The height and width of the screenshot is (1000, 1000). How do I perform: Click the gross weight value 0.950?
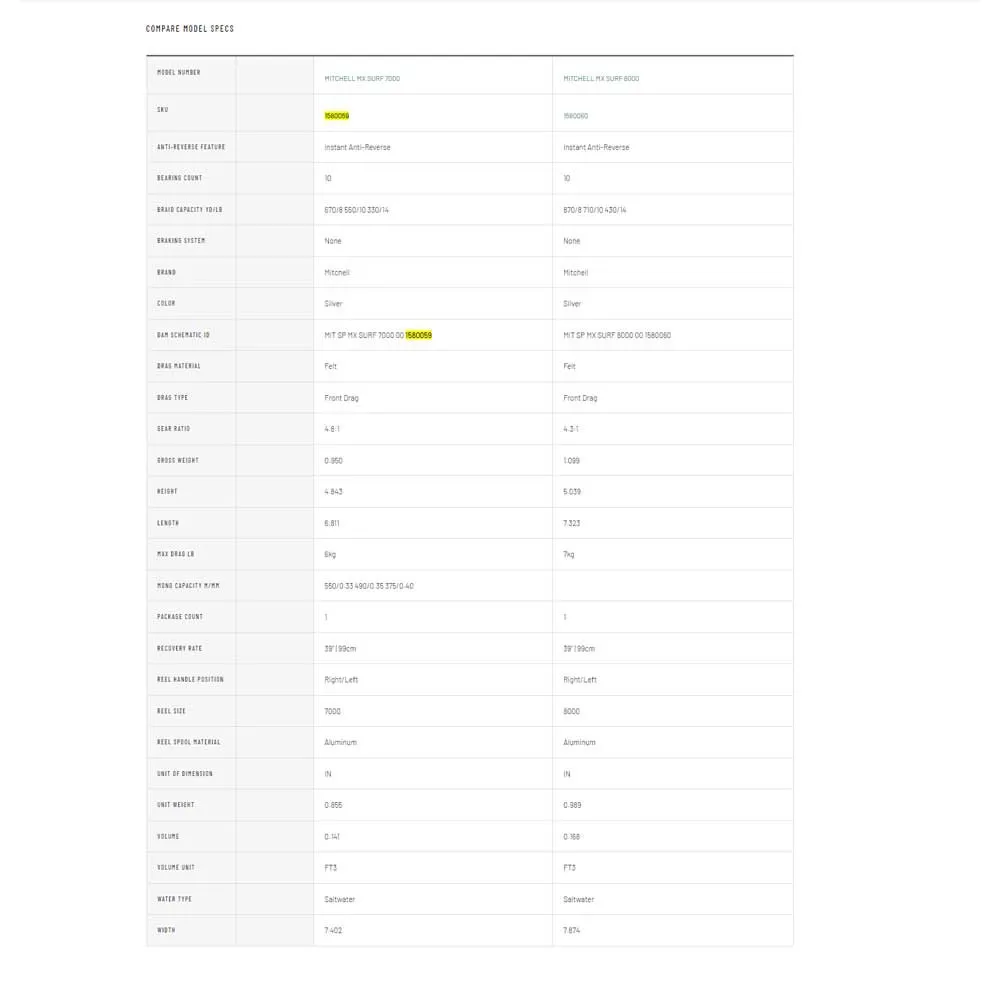(334, 460)
